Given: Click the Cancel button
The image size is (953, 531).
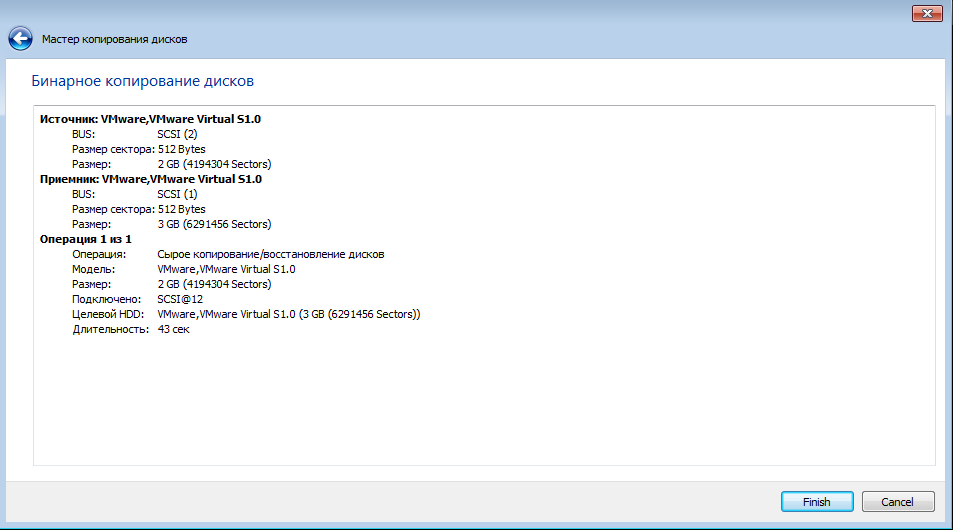Looking at the screenshot, I should tap(898, 502).
